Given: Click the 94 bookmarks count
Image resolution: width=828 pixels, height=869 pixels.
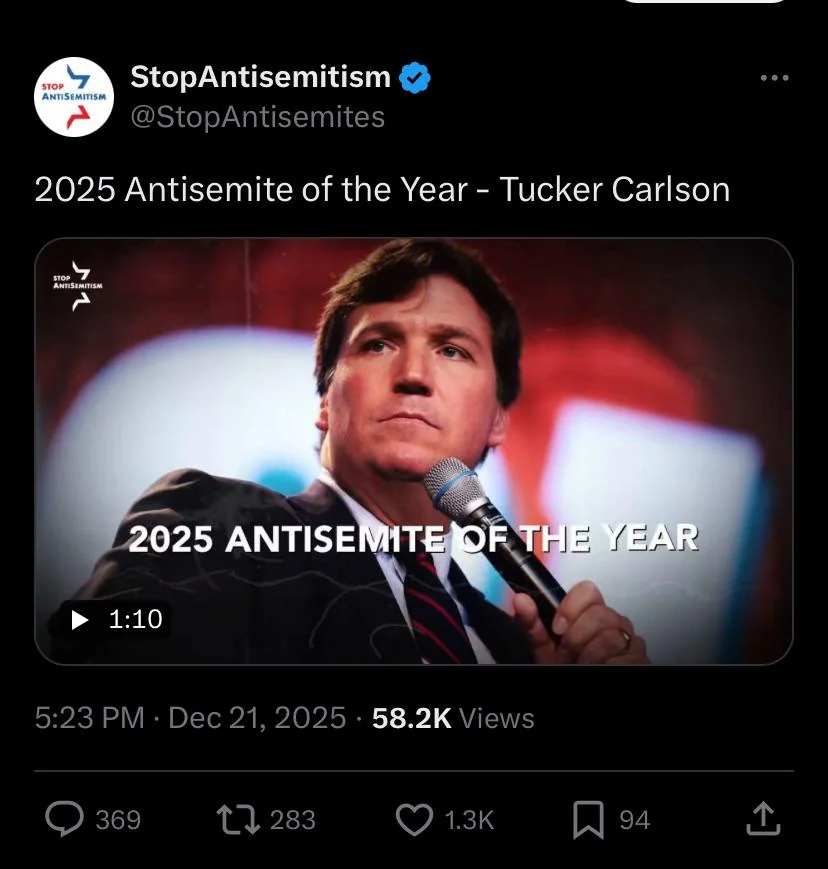Looking at the screenshot, I should coord(634,821).
